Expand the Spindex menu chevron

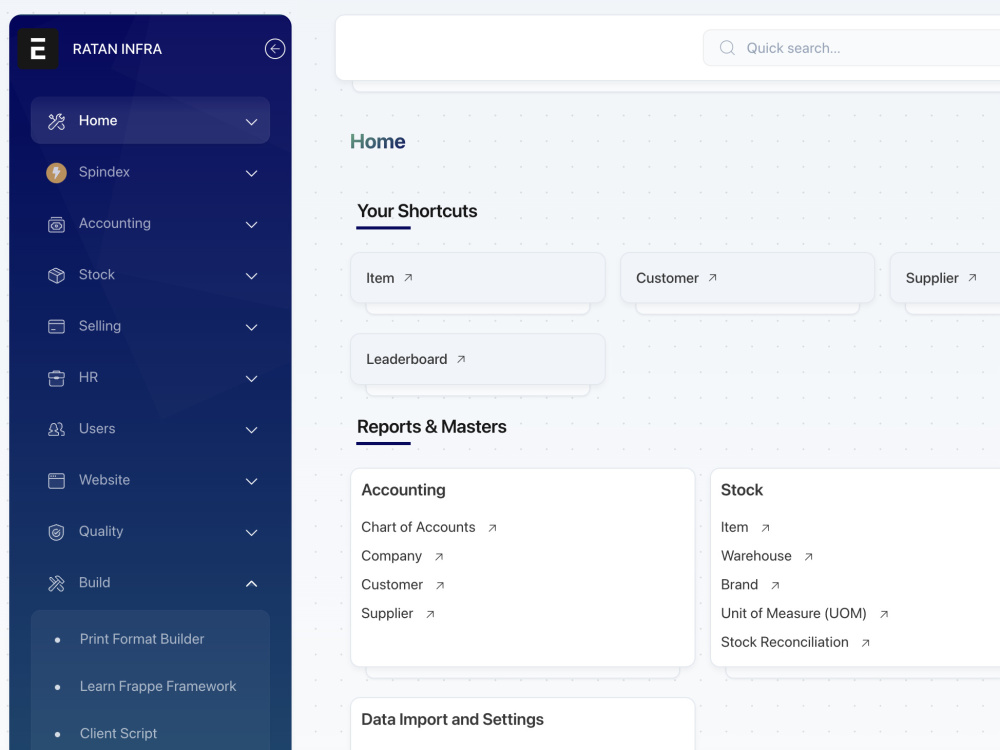click(x=252, y=173)
